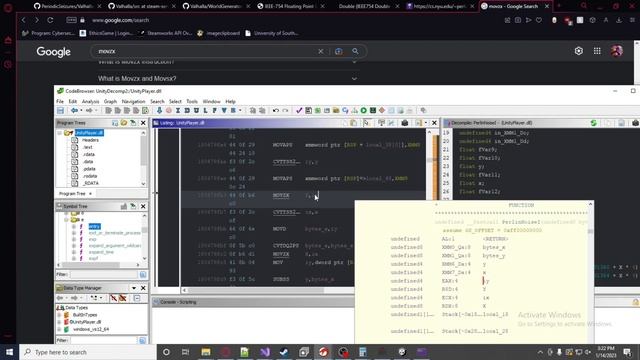640x360 pixels.
Task: Open the Search menu in CodeBrowser
Action: click(x=157, y=101)
